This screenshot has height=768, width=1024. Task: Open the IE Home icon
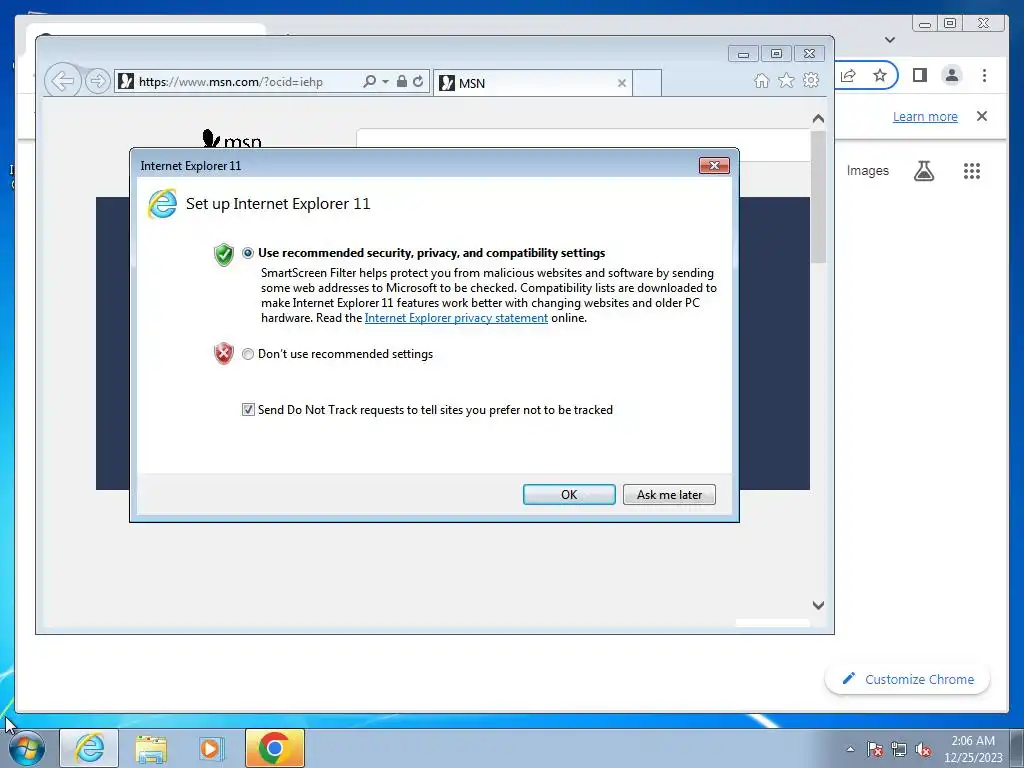click(x=761, y=80)
